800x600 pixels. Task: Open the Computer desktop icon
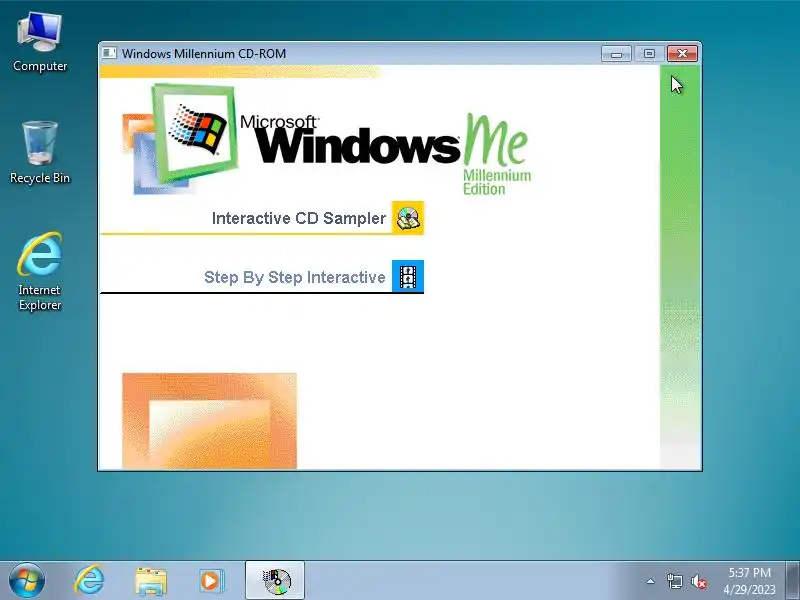pyautogui.click(x=40, y=43)
